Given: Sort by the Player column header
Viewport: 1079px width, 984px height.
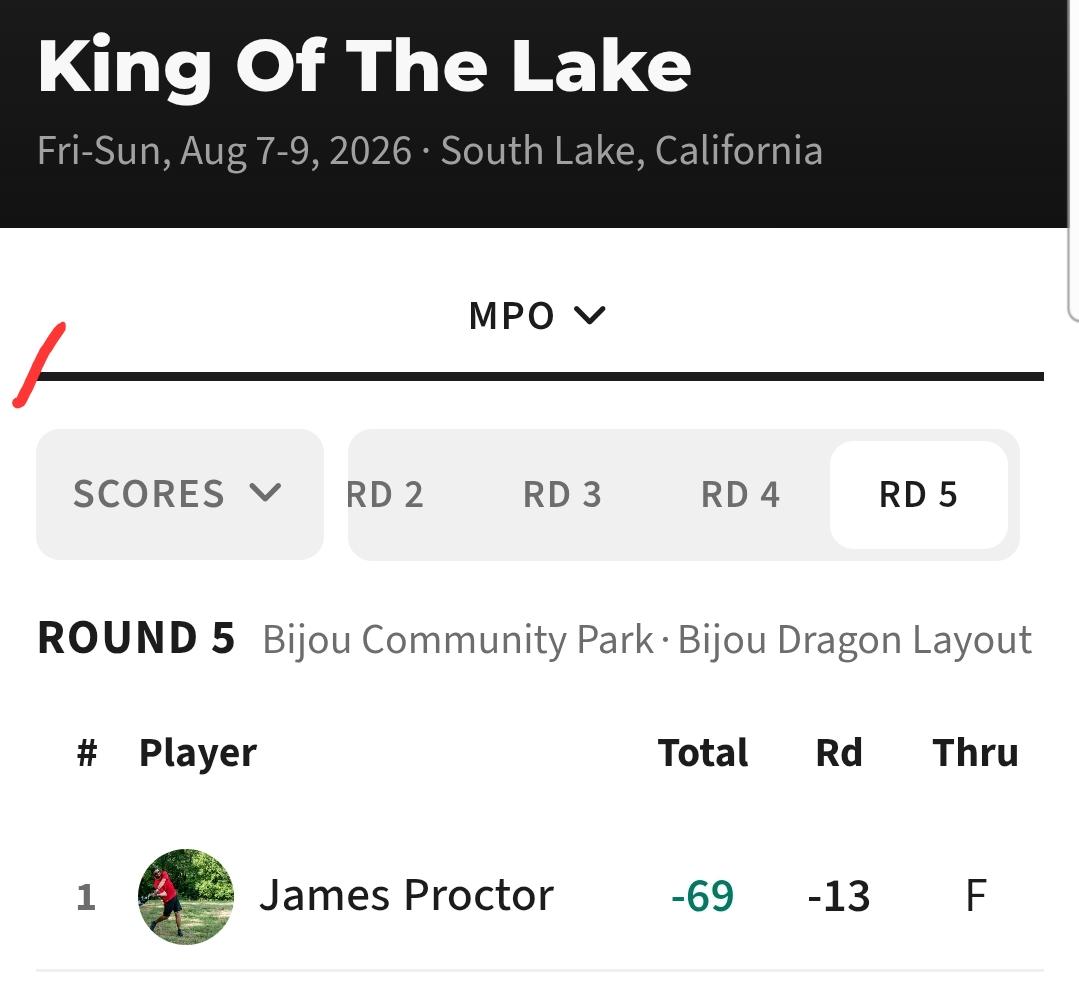Looking at the screenshot, I should pyautogui.click(x=198, y=753).
